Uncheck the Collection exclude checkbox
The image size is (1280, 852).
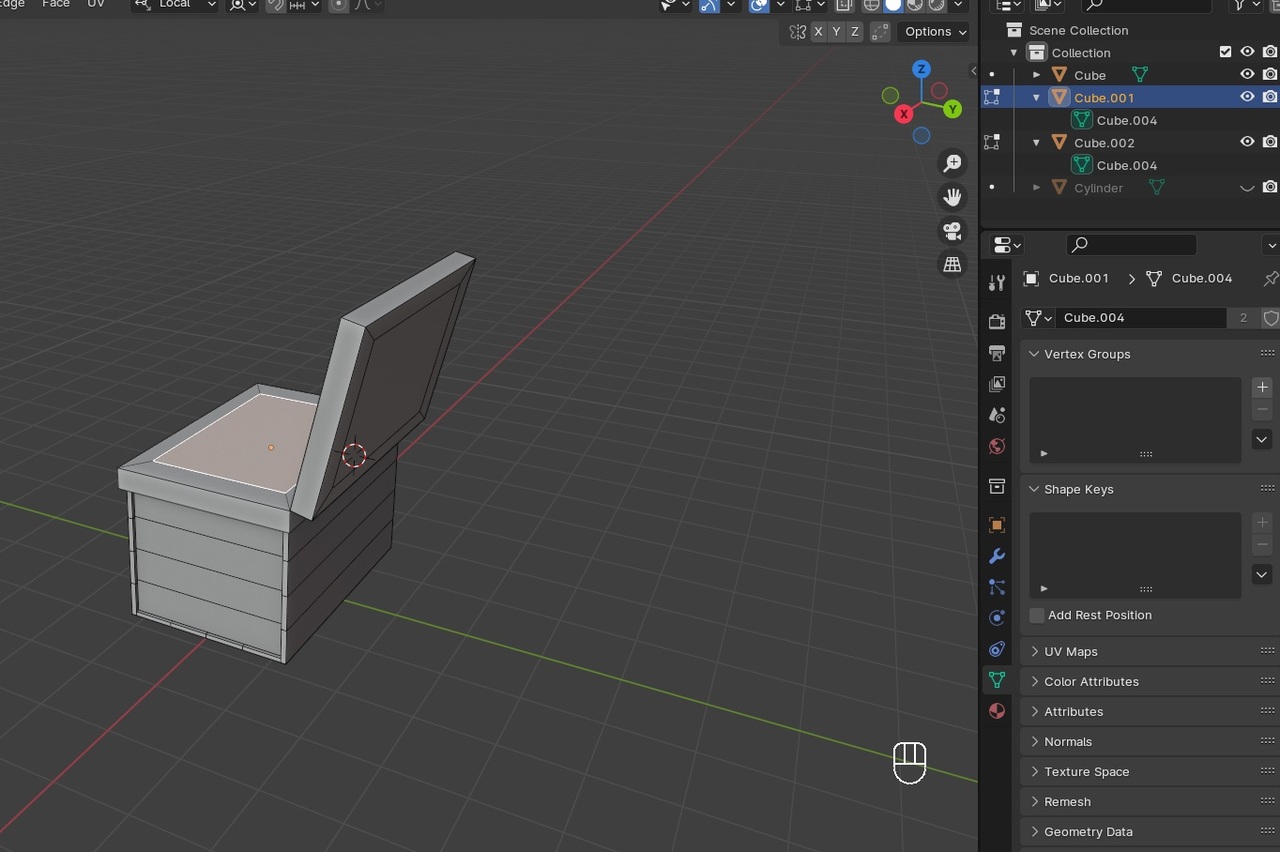[1225, 52]
